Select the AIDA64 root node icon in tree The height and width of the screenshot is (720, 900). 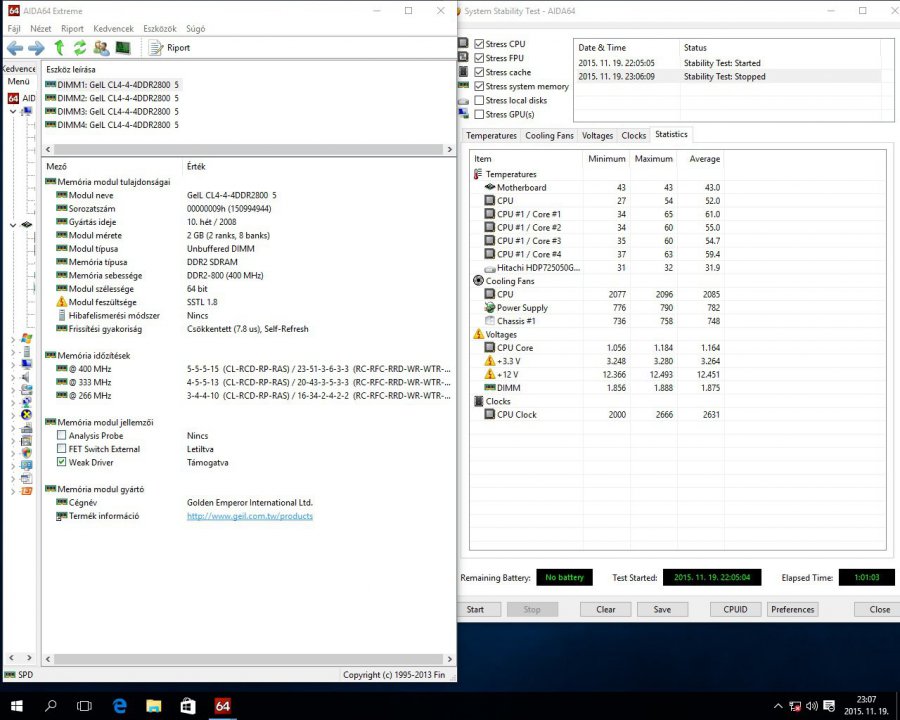[13, 98]
